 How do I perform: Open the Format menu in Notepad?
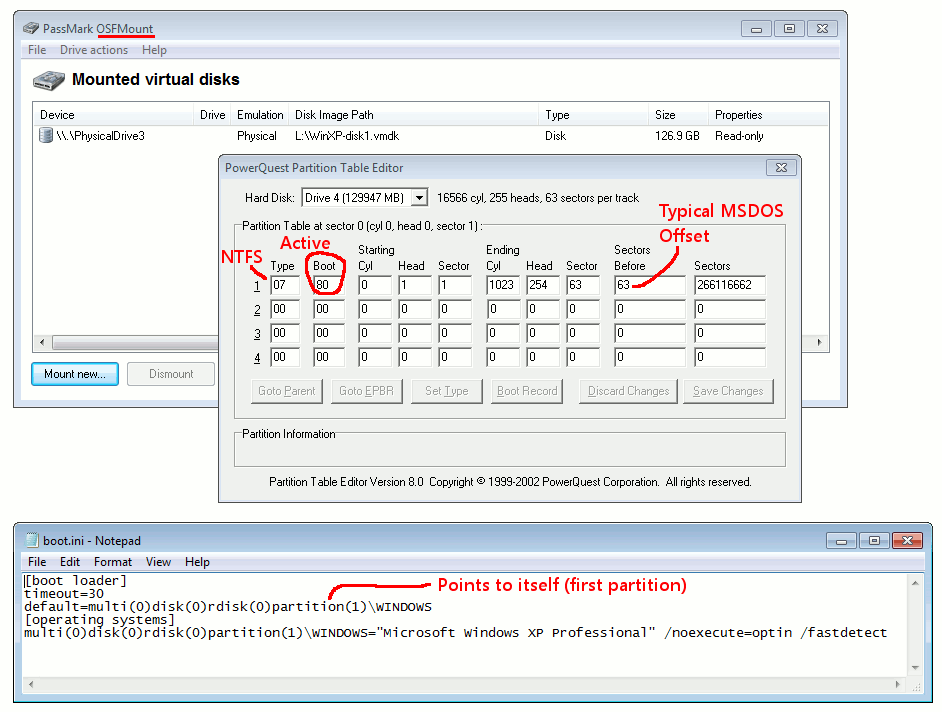pyautogui.click(x=112, y=562)
